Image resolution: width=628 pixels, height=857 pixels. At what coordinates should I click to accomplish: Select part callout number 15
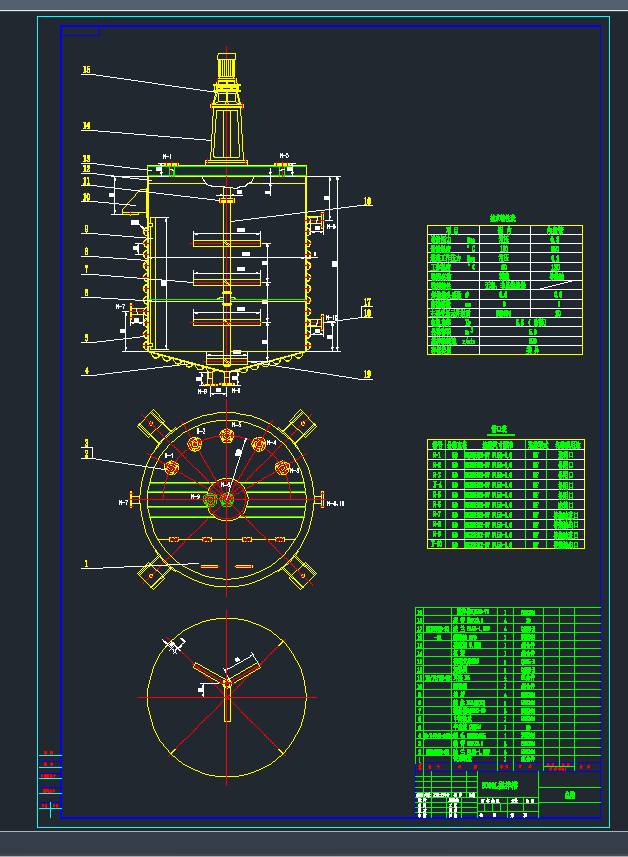tap(87, 70)
